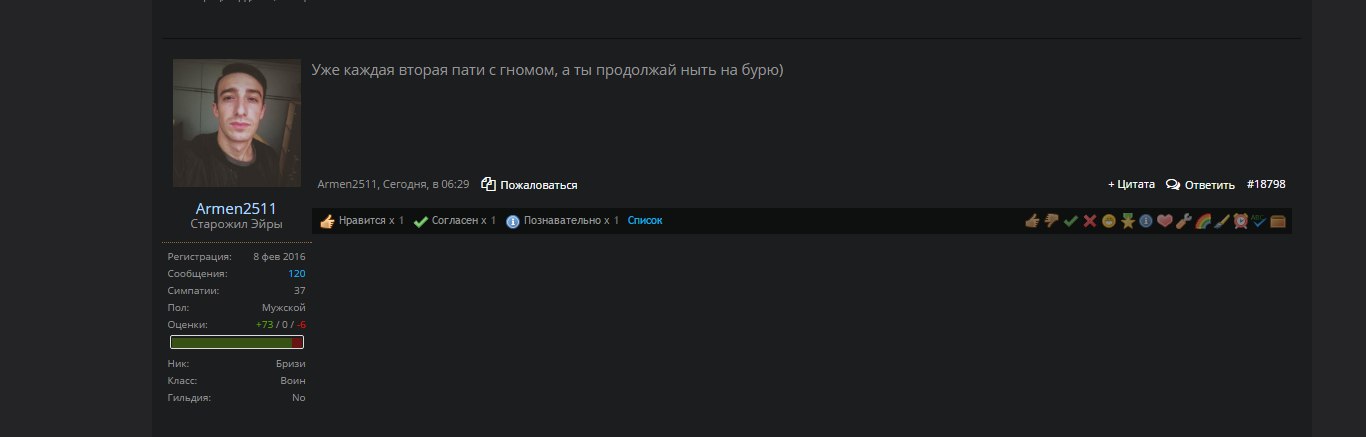The height and width of the screenshot is (437, 1366).
Task: Rate post with blue info icon
Action: [1146, 221]
